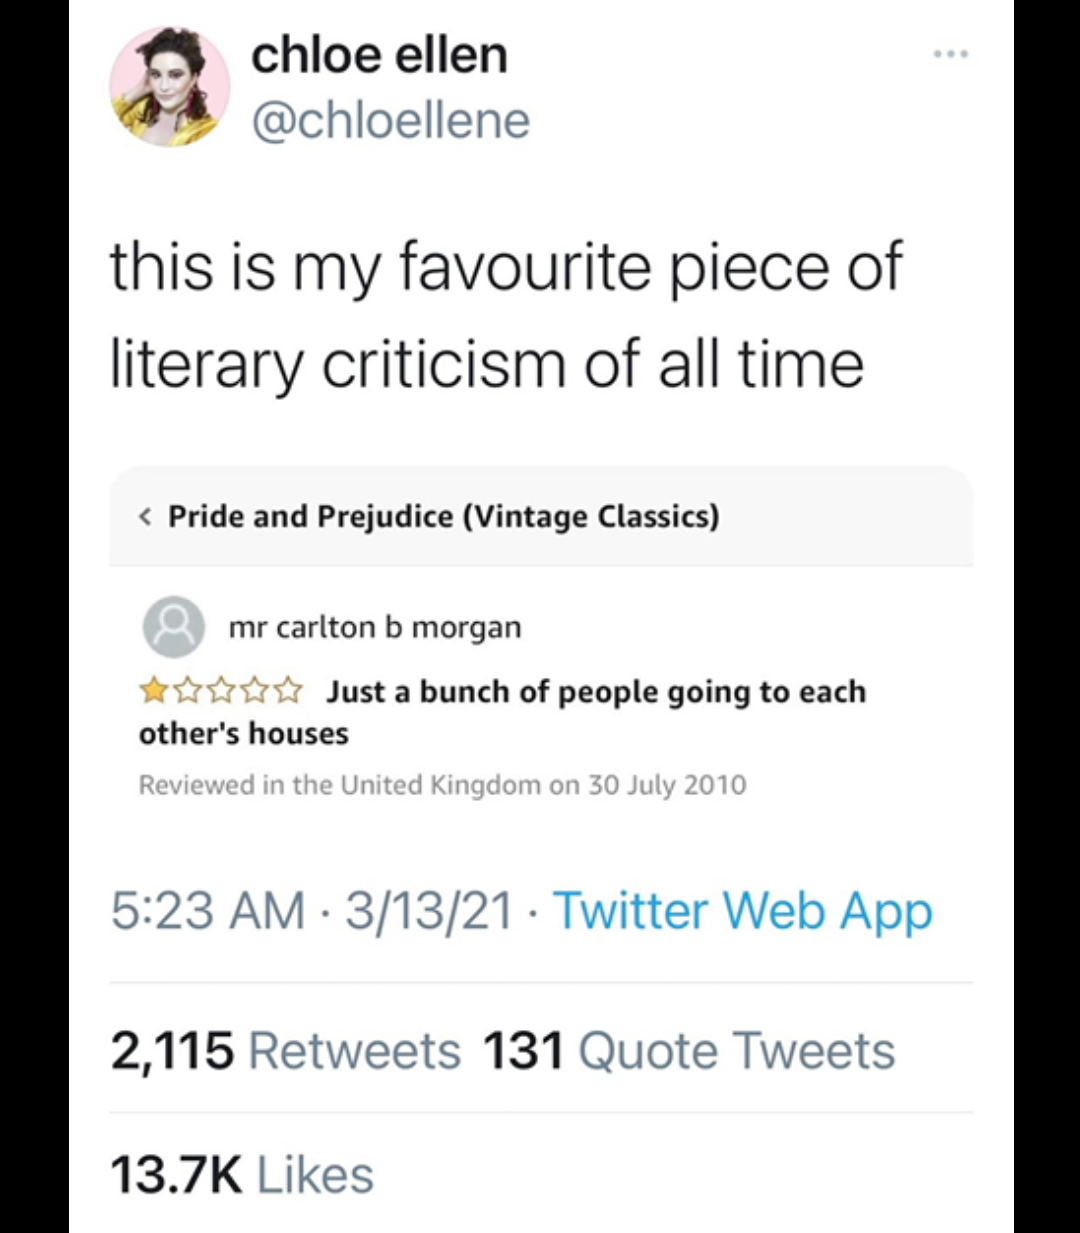Click the one-star rating icons
Viewport: 1080px width, 1233px height.
click(x=220, y=691)
